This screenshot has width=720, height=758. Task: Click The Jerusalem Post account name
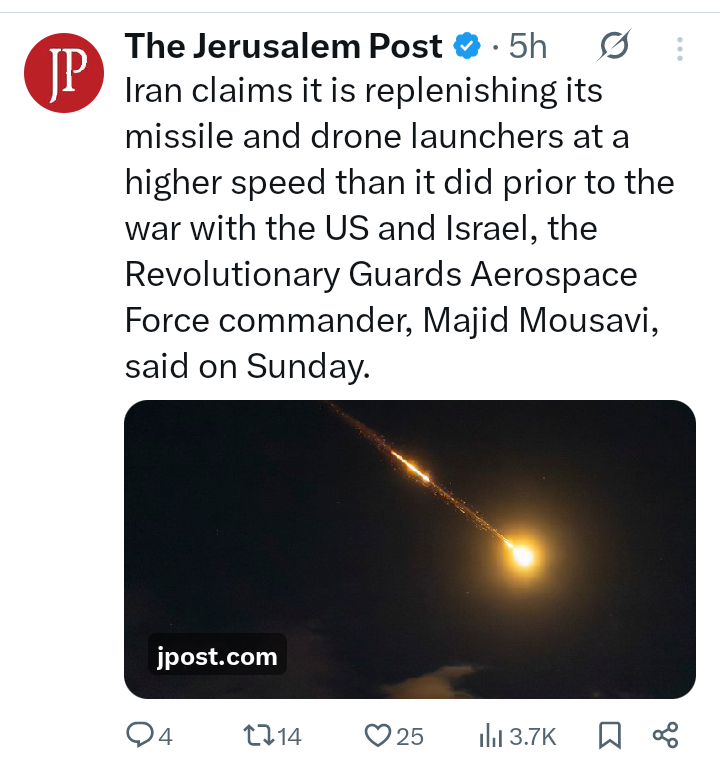(283, 46)
